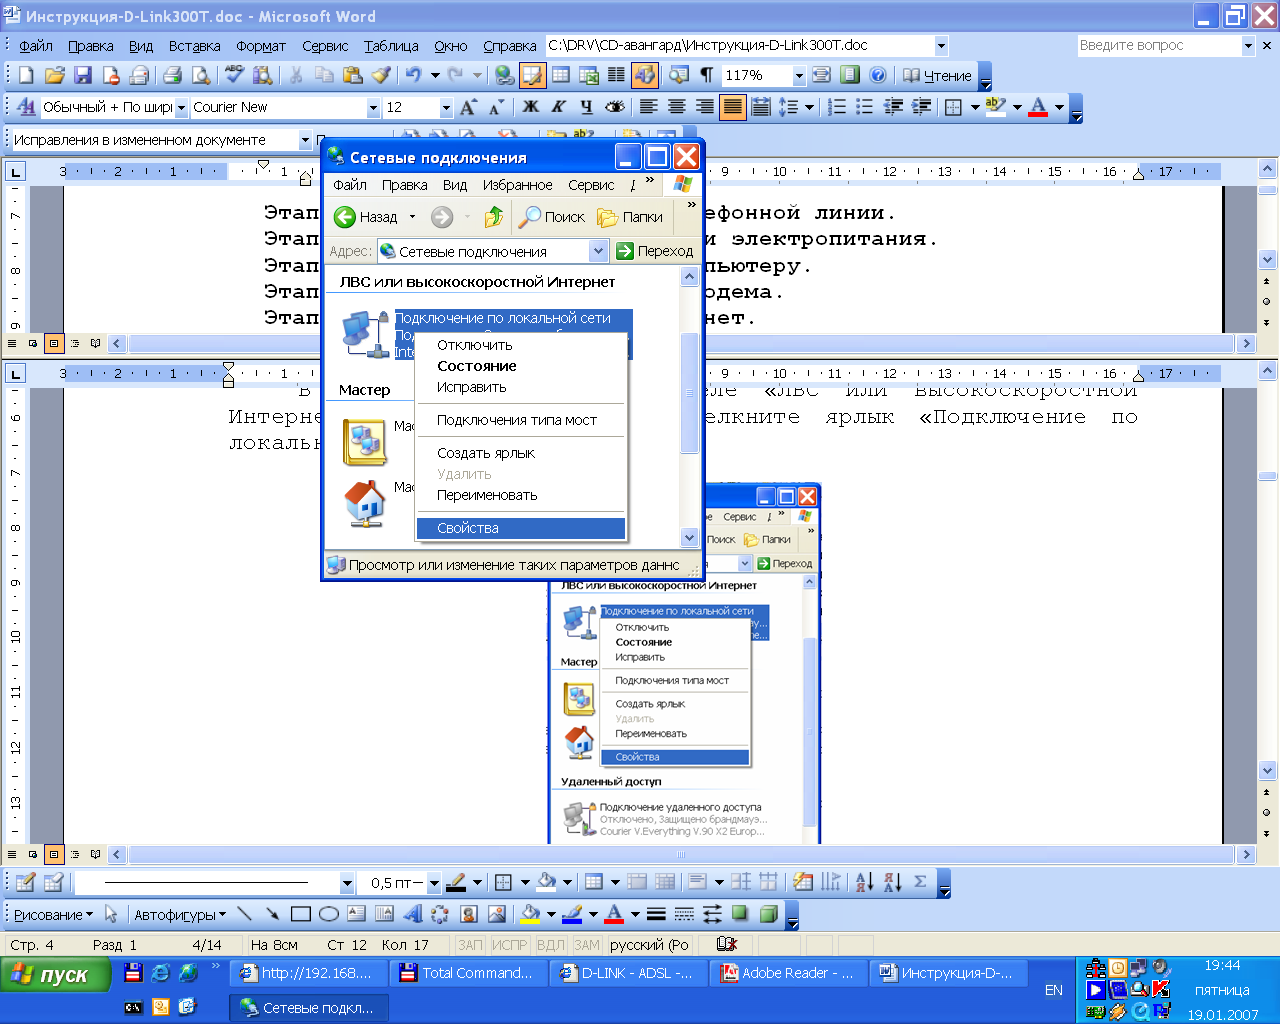Open the style dropdown Обычный + По шир
This screenshot has width=1280, height=1024.
182,107
